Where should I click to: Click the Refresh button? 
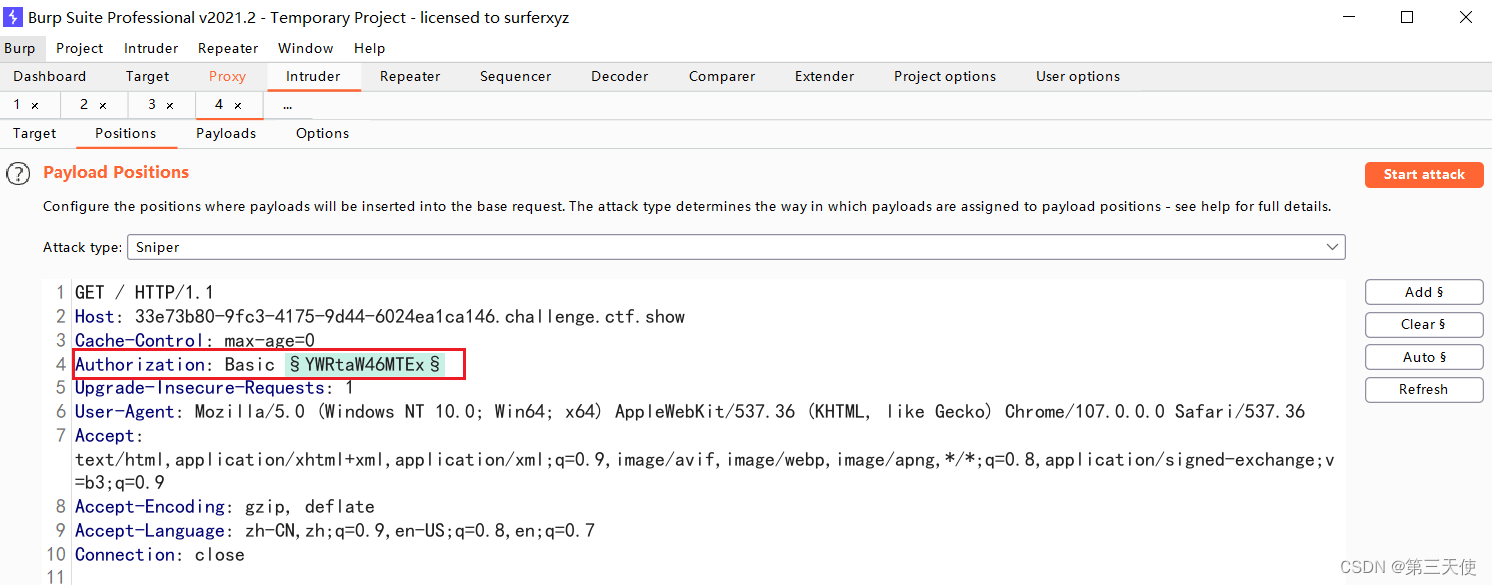[x=1424, y=389]
